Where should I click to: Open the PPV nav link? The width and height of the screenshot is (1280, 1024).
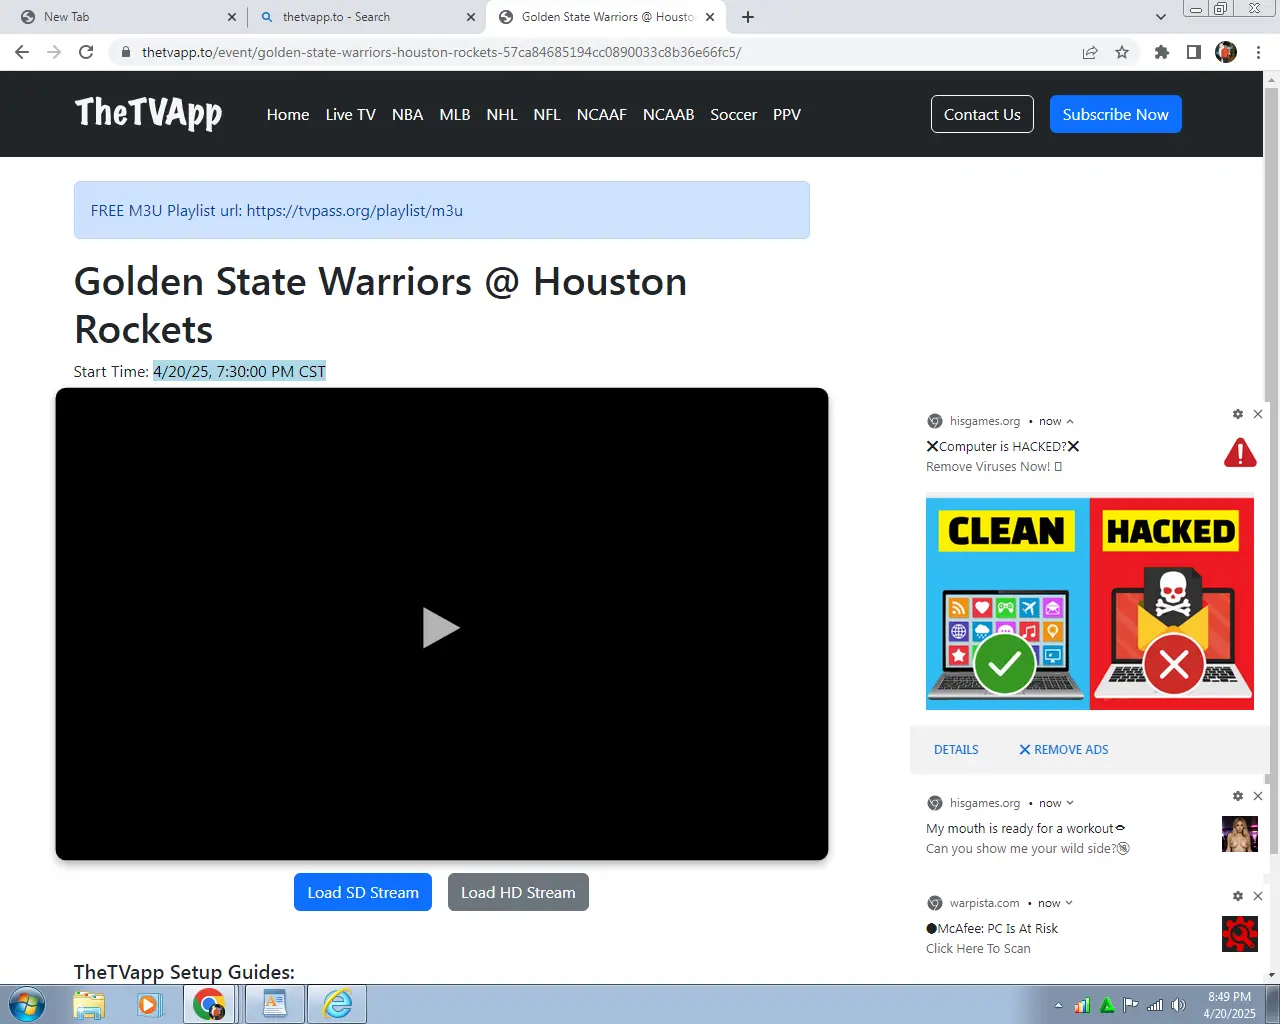point(787,114)
